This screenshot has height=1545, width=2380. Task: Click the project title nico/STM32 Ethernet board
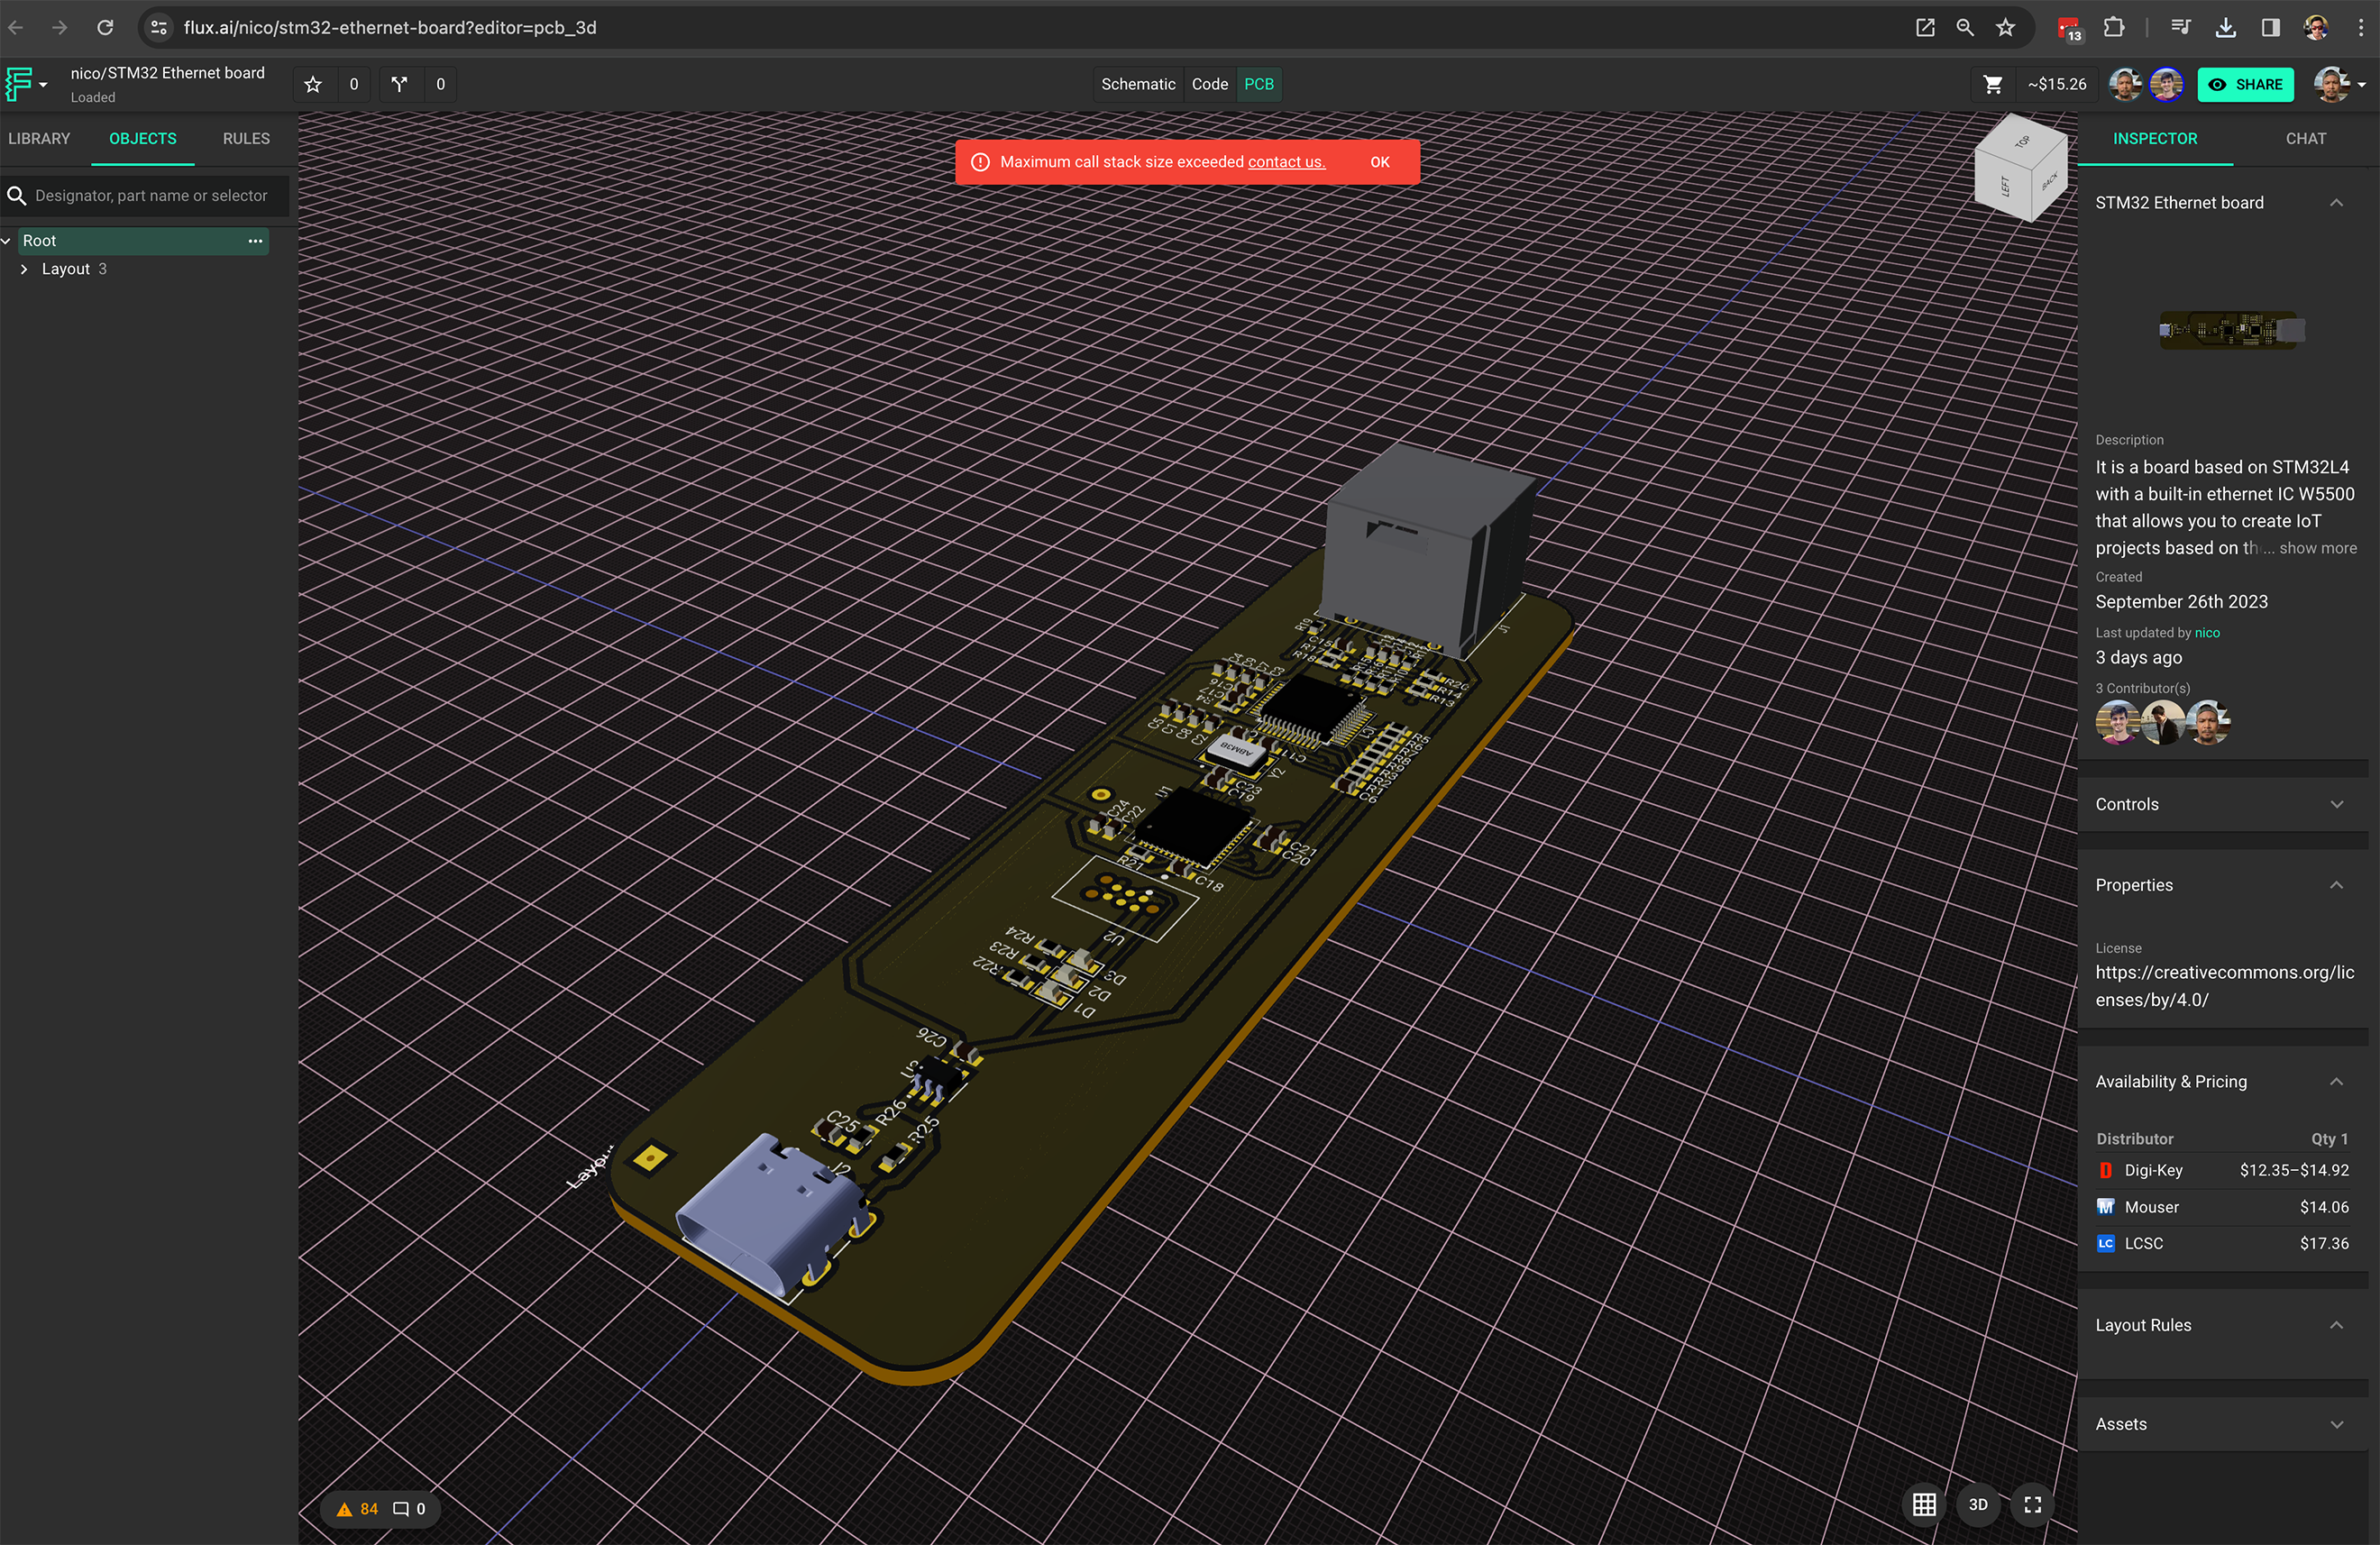(167, 72)
